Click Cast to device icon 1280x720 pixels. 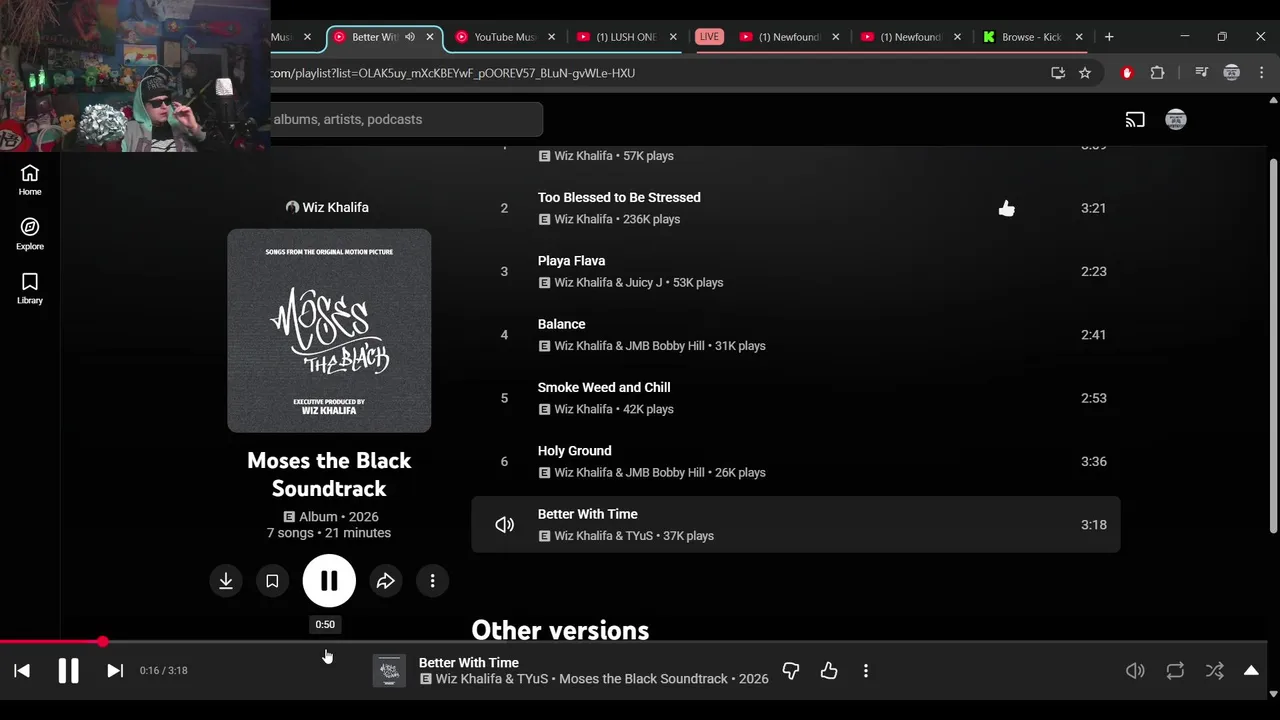(1135, 120)
